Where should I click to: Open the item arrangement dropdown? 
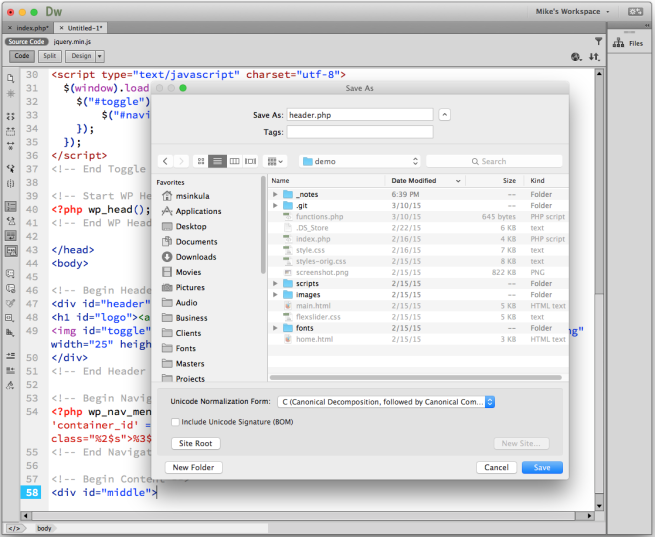click(275, 161)
